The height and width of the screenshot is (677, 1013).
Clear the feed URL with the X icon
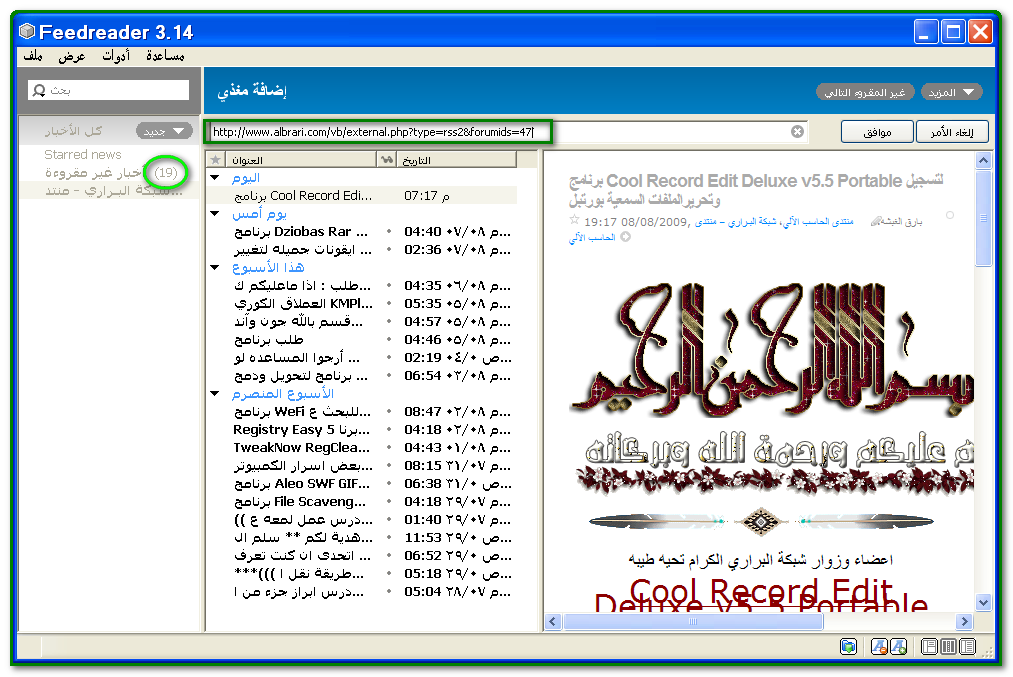click(797, 132)
